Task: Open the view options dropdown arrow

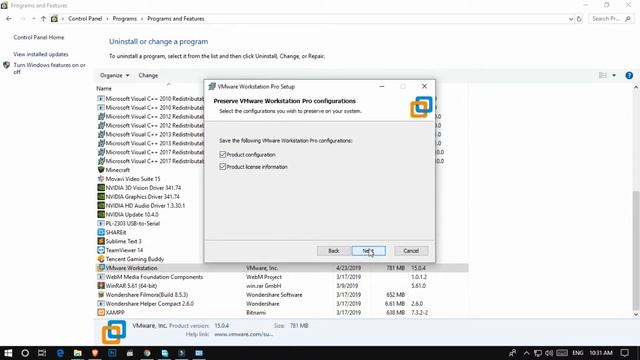Action: (x=614, y=76)
